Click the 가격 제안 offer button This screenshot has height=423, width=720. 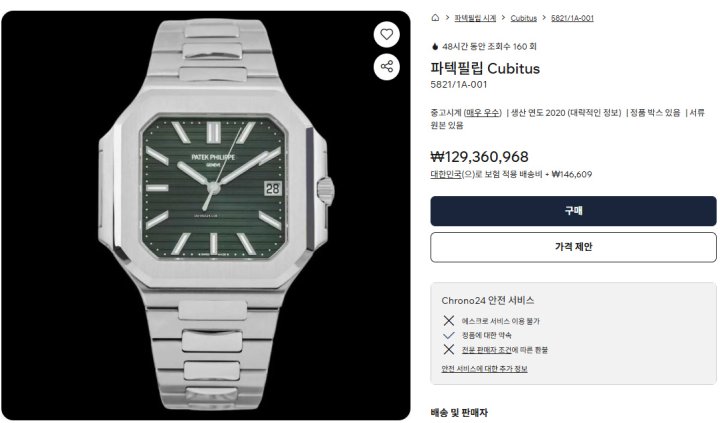click(x=573, y=247)
